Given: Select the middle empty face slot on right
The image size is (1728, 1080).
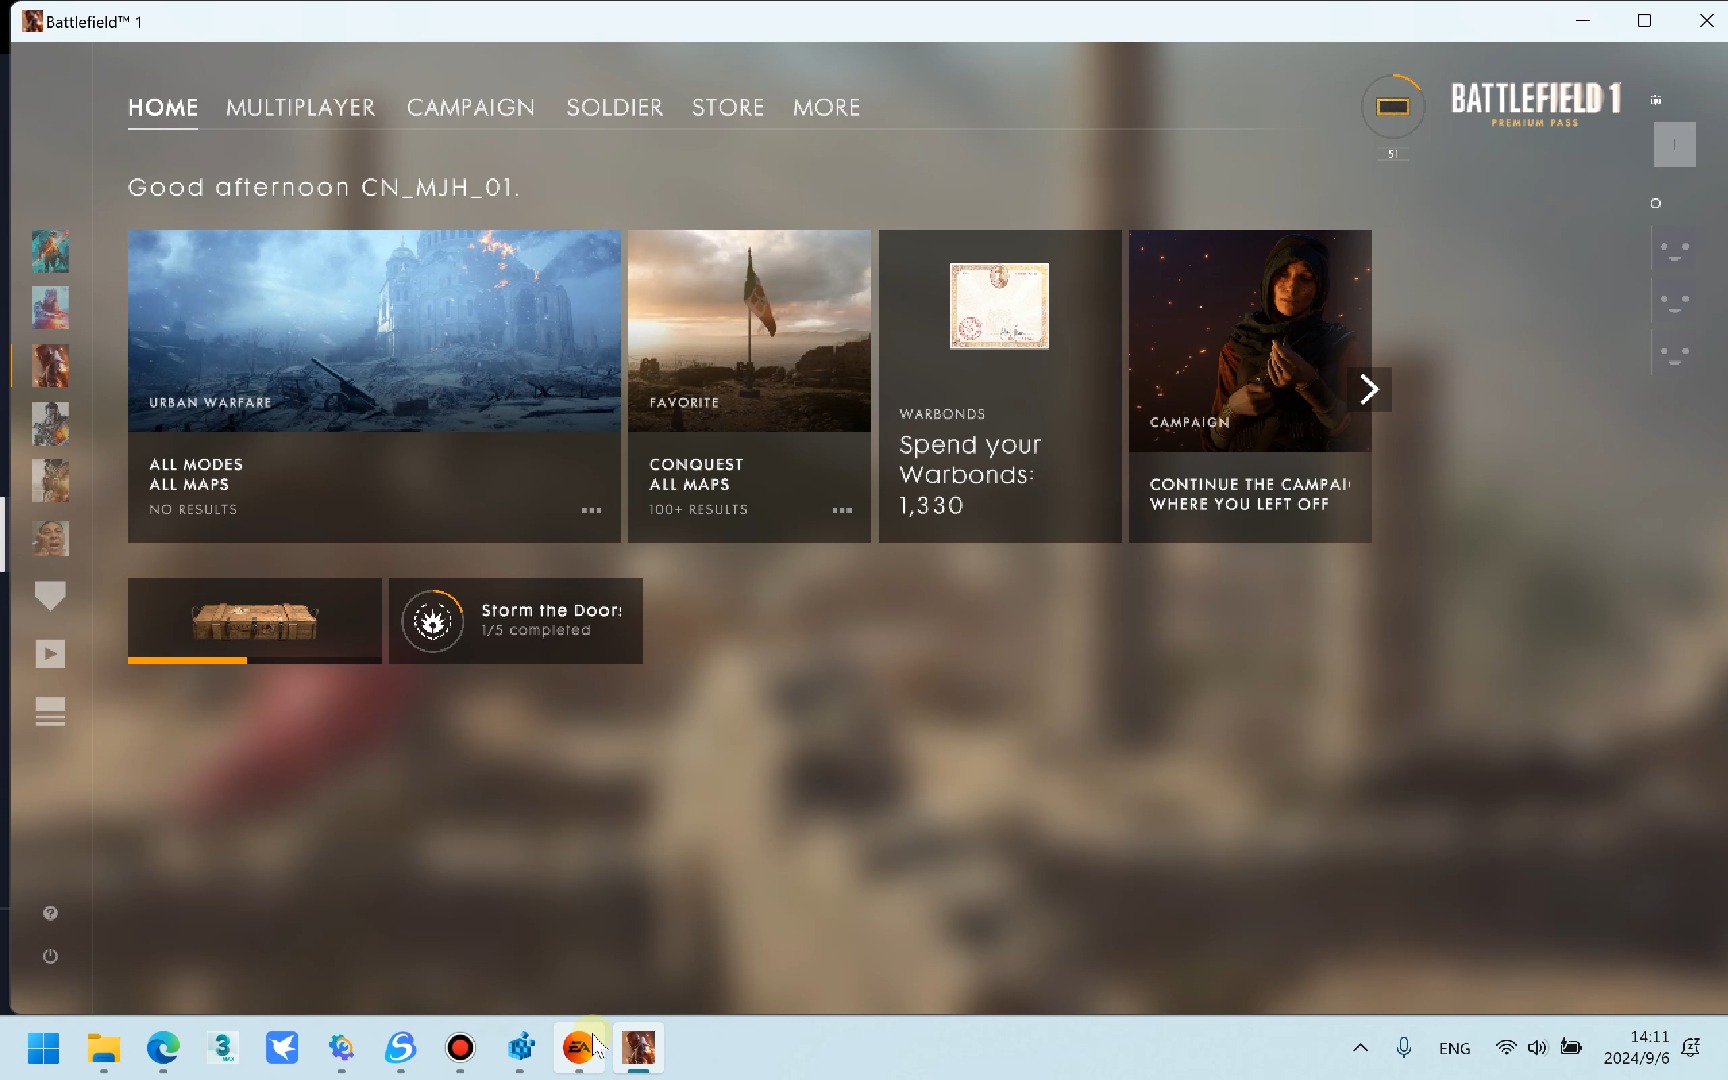Looking at the screenshot, I should coord(1675,302).
